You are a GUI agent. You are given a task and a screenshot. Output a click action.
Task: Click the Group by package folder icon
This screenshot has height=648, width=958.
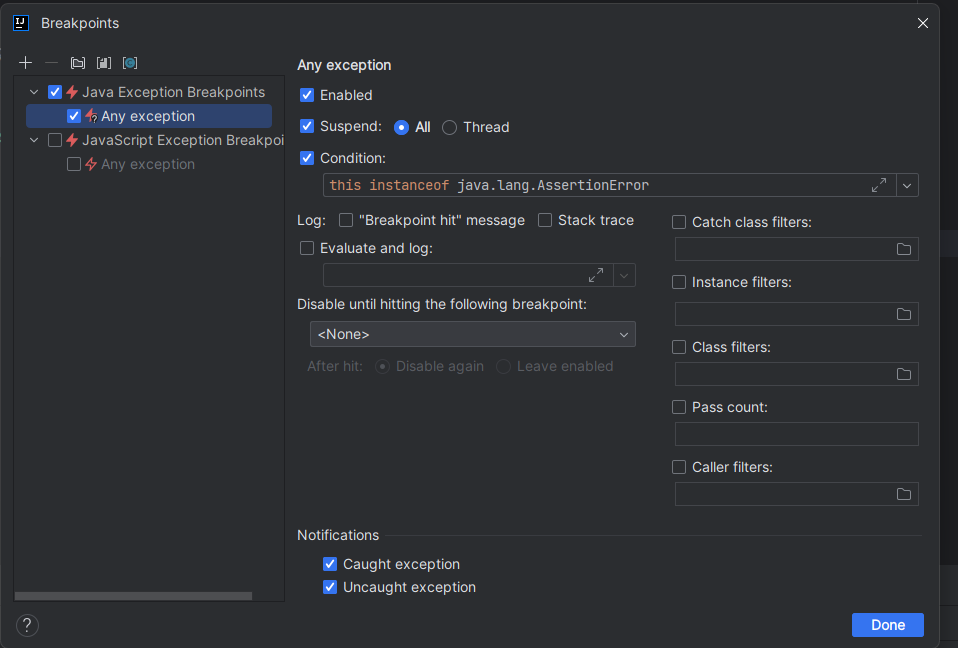pyautogui.click(x=78, y=62)
